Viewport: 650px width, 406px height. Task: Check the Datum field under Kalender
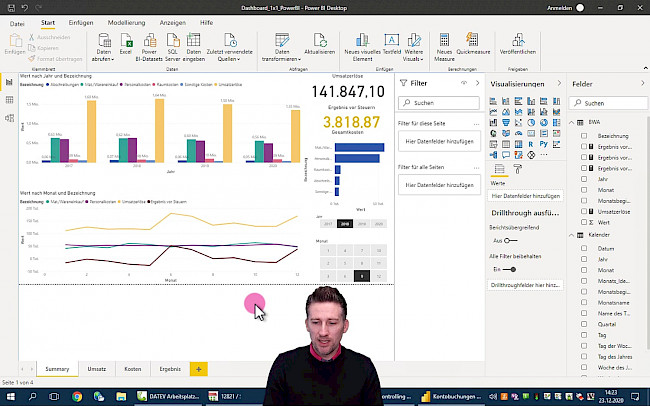click(585, 248)
